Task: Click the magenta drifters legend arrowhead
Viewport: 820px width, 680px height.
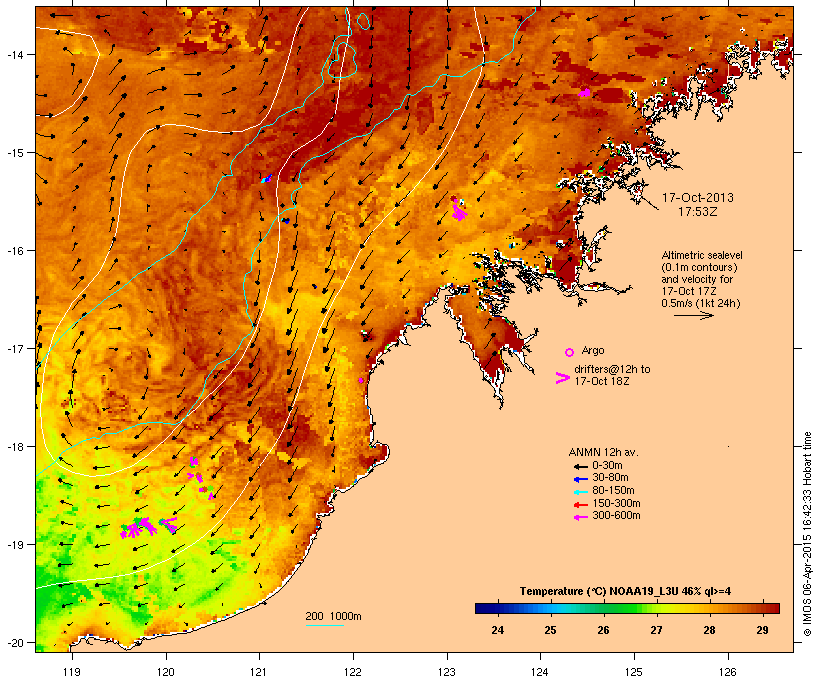Action: coord(562,378)
